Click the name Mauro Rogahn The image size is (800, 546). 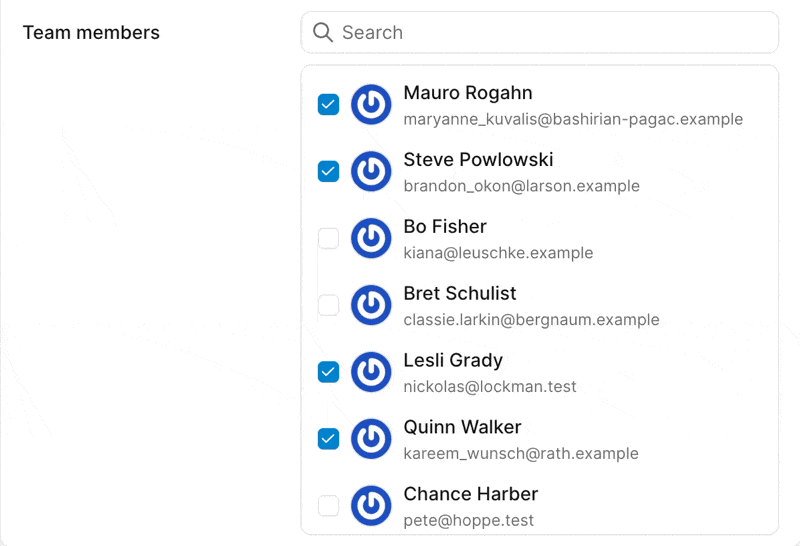[468, 93]
